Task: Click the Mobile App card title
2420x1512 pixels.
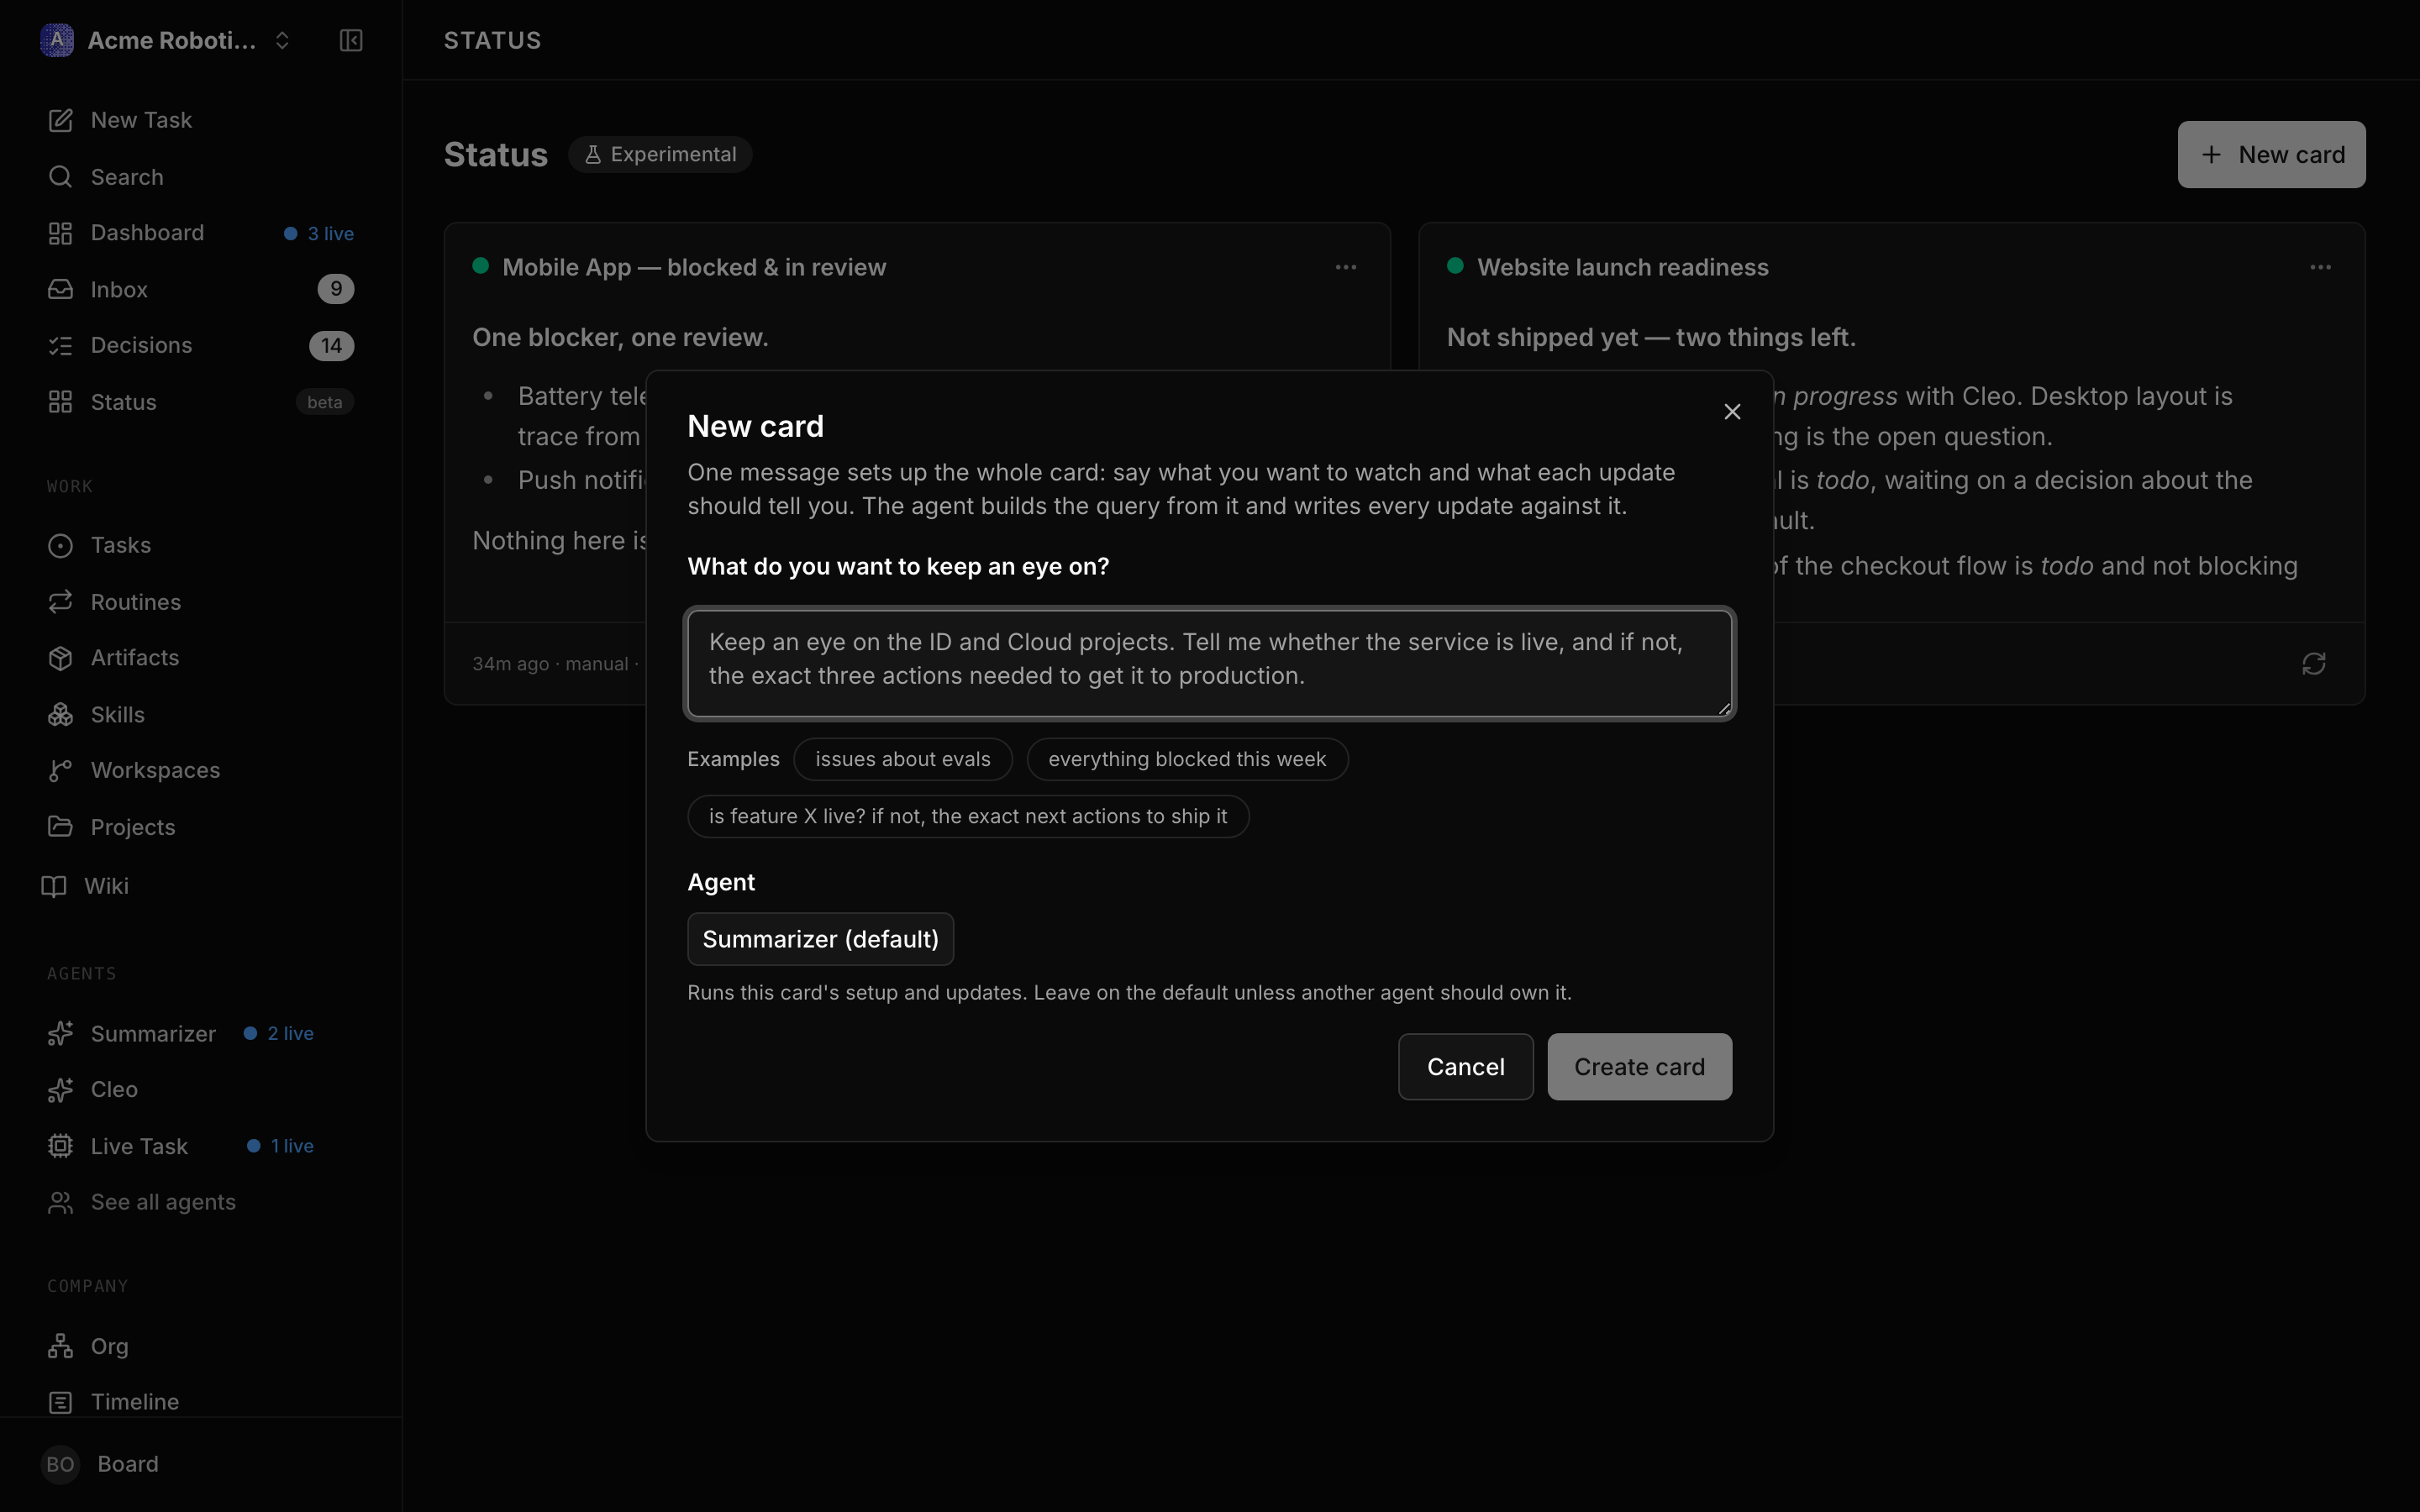Action: coord(694,267)
